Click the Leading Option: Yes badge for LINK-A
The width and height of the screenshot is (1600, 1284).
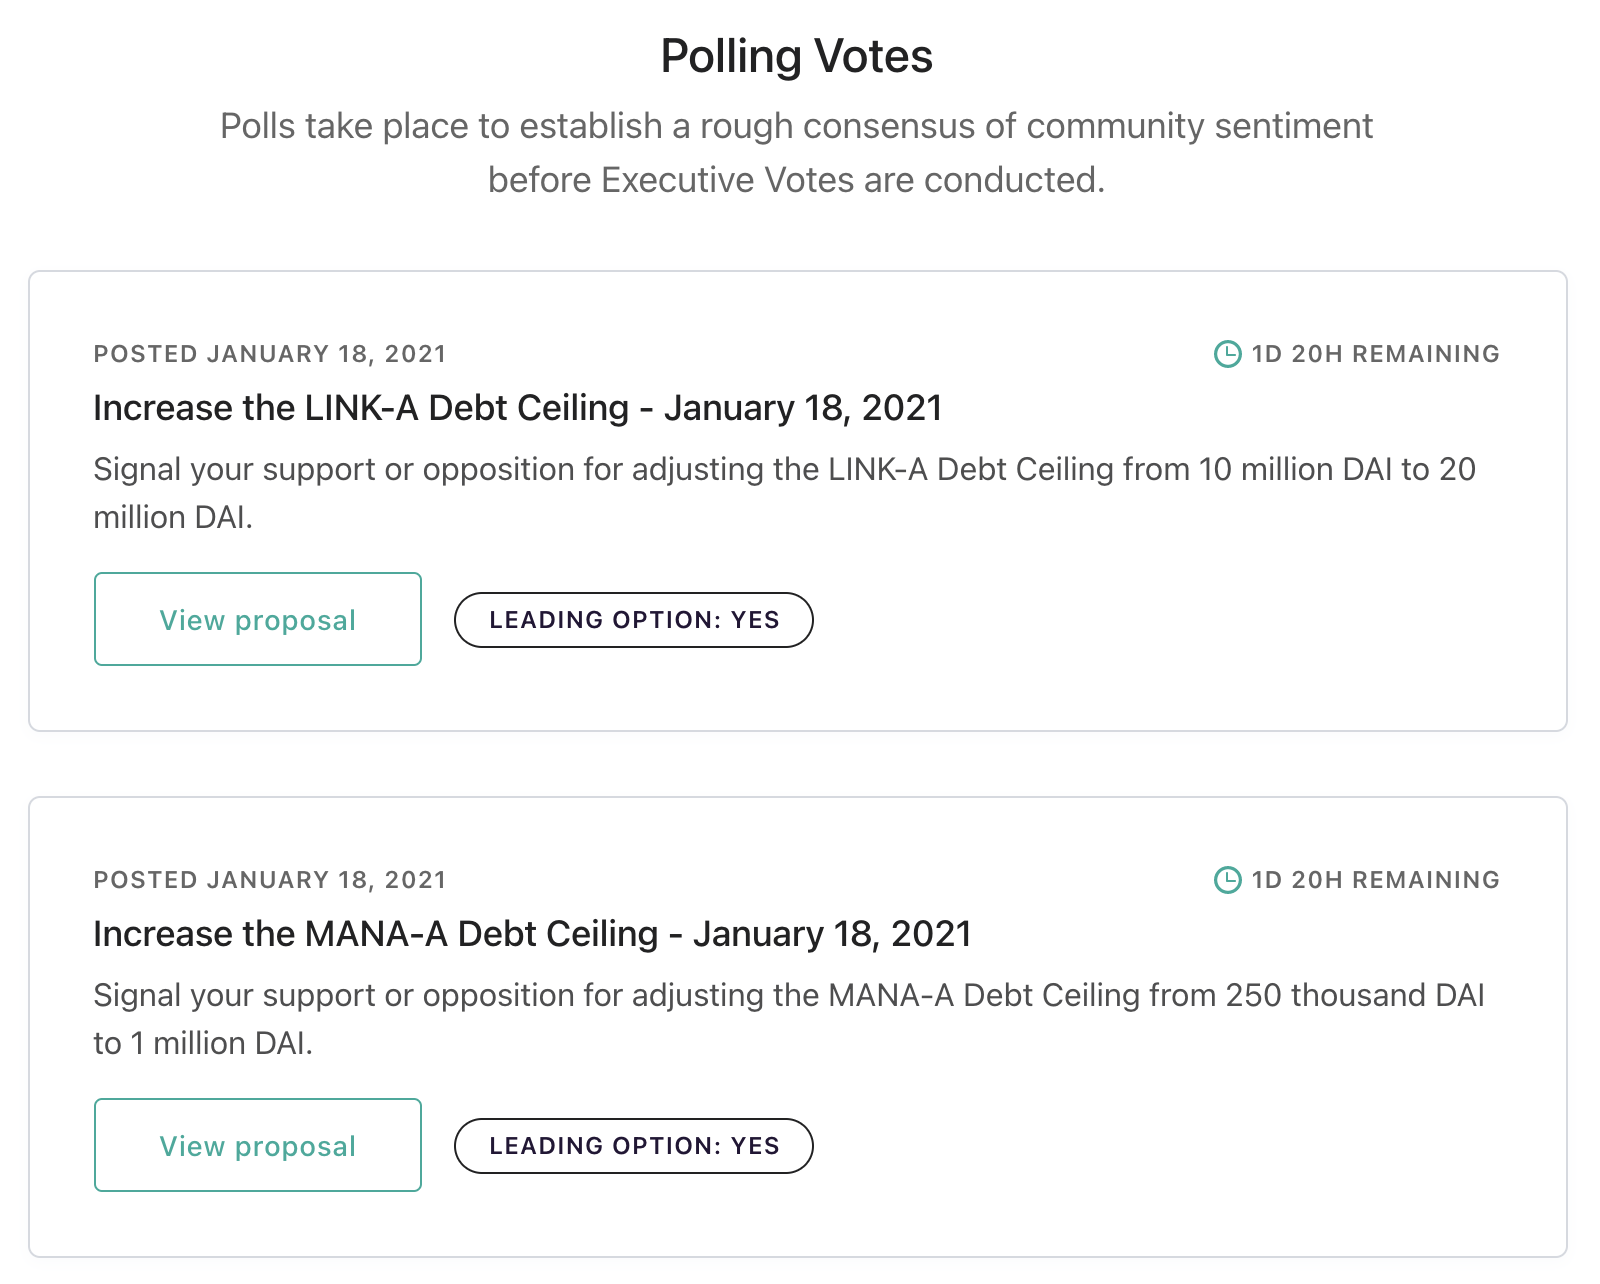coord(634,620)
